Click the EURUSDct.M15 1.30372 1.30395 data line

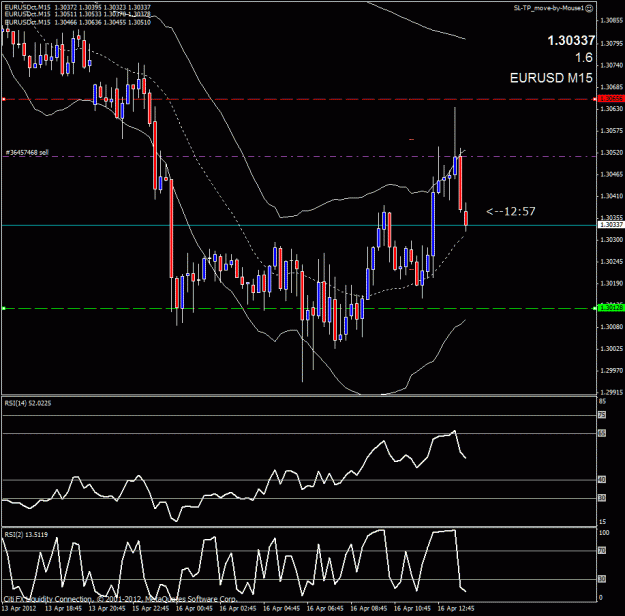[78, 8]
